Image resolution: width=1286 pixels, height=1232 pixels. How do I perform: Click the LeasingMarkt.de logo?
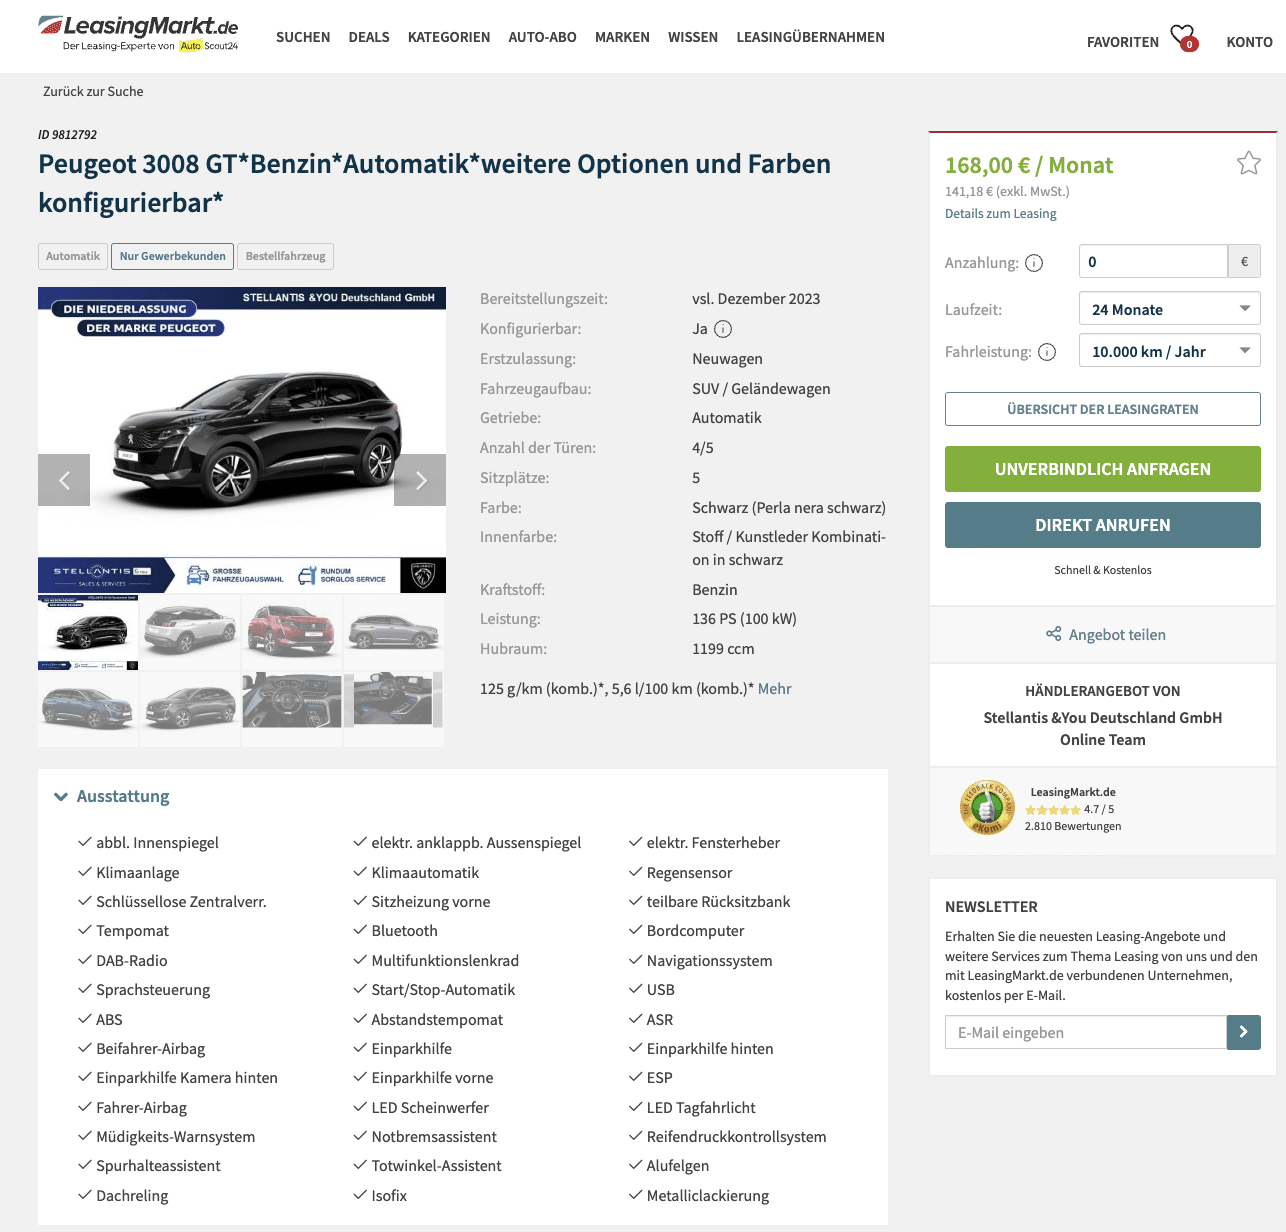point(138,33)
